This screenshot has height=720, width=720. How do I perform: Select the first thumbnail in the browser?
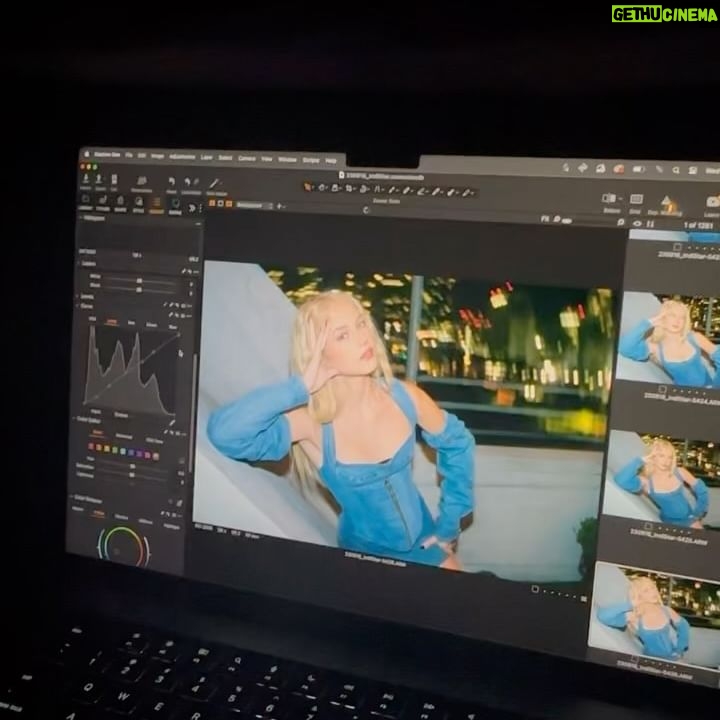(x=668, y=340)
